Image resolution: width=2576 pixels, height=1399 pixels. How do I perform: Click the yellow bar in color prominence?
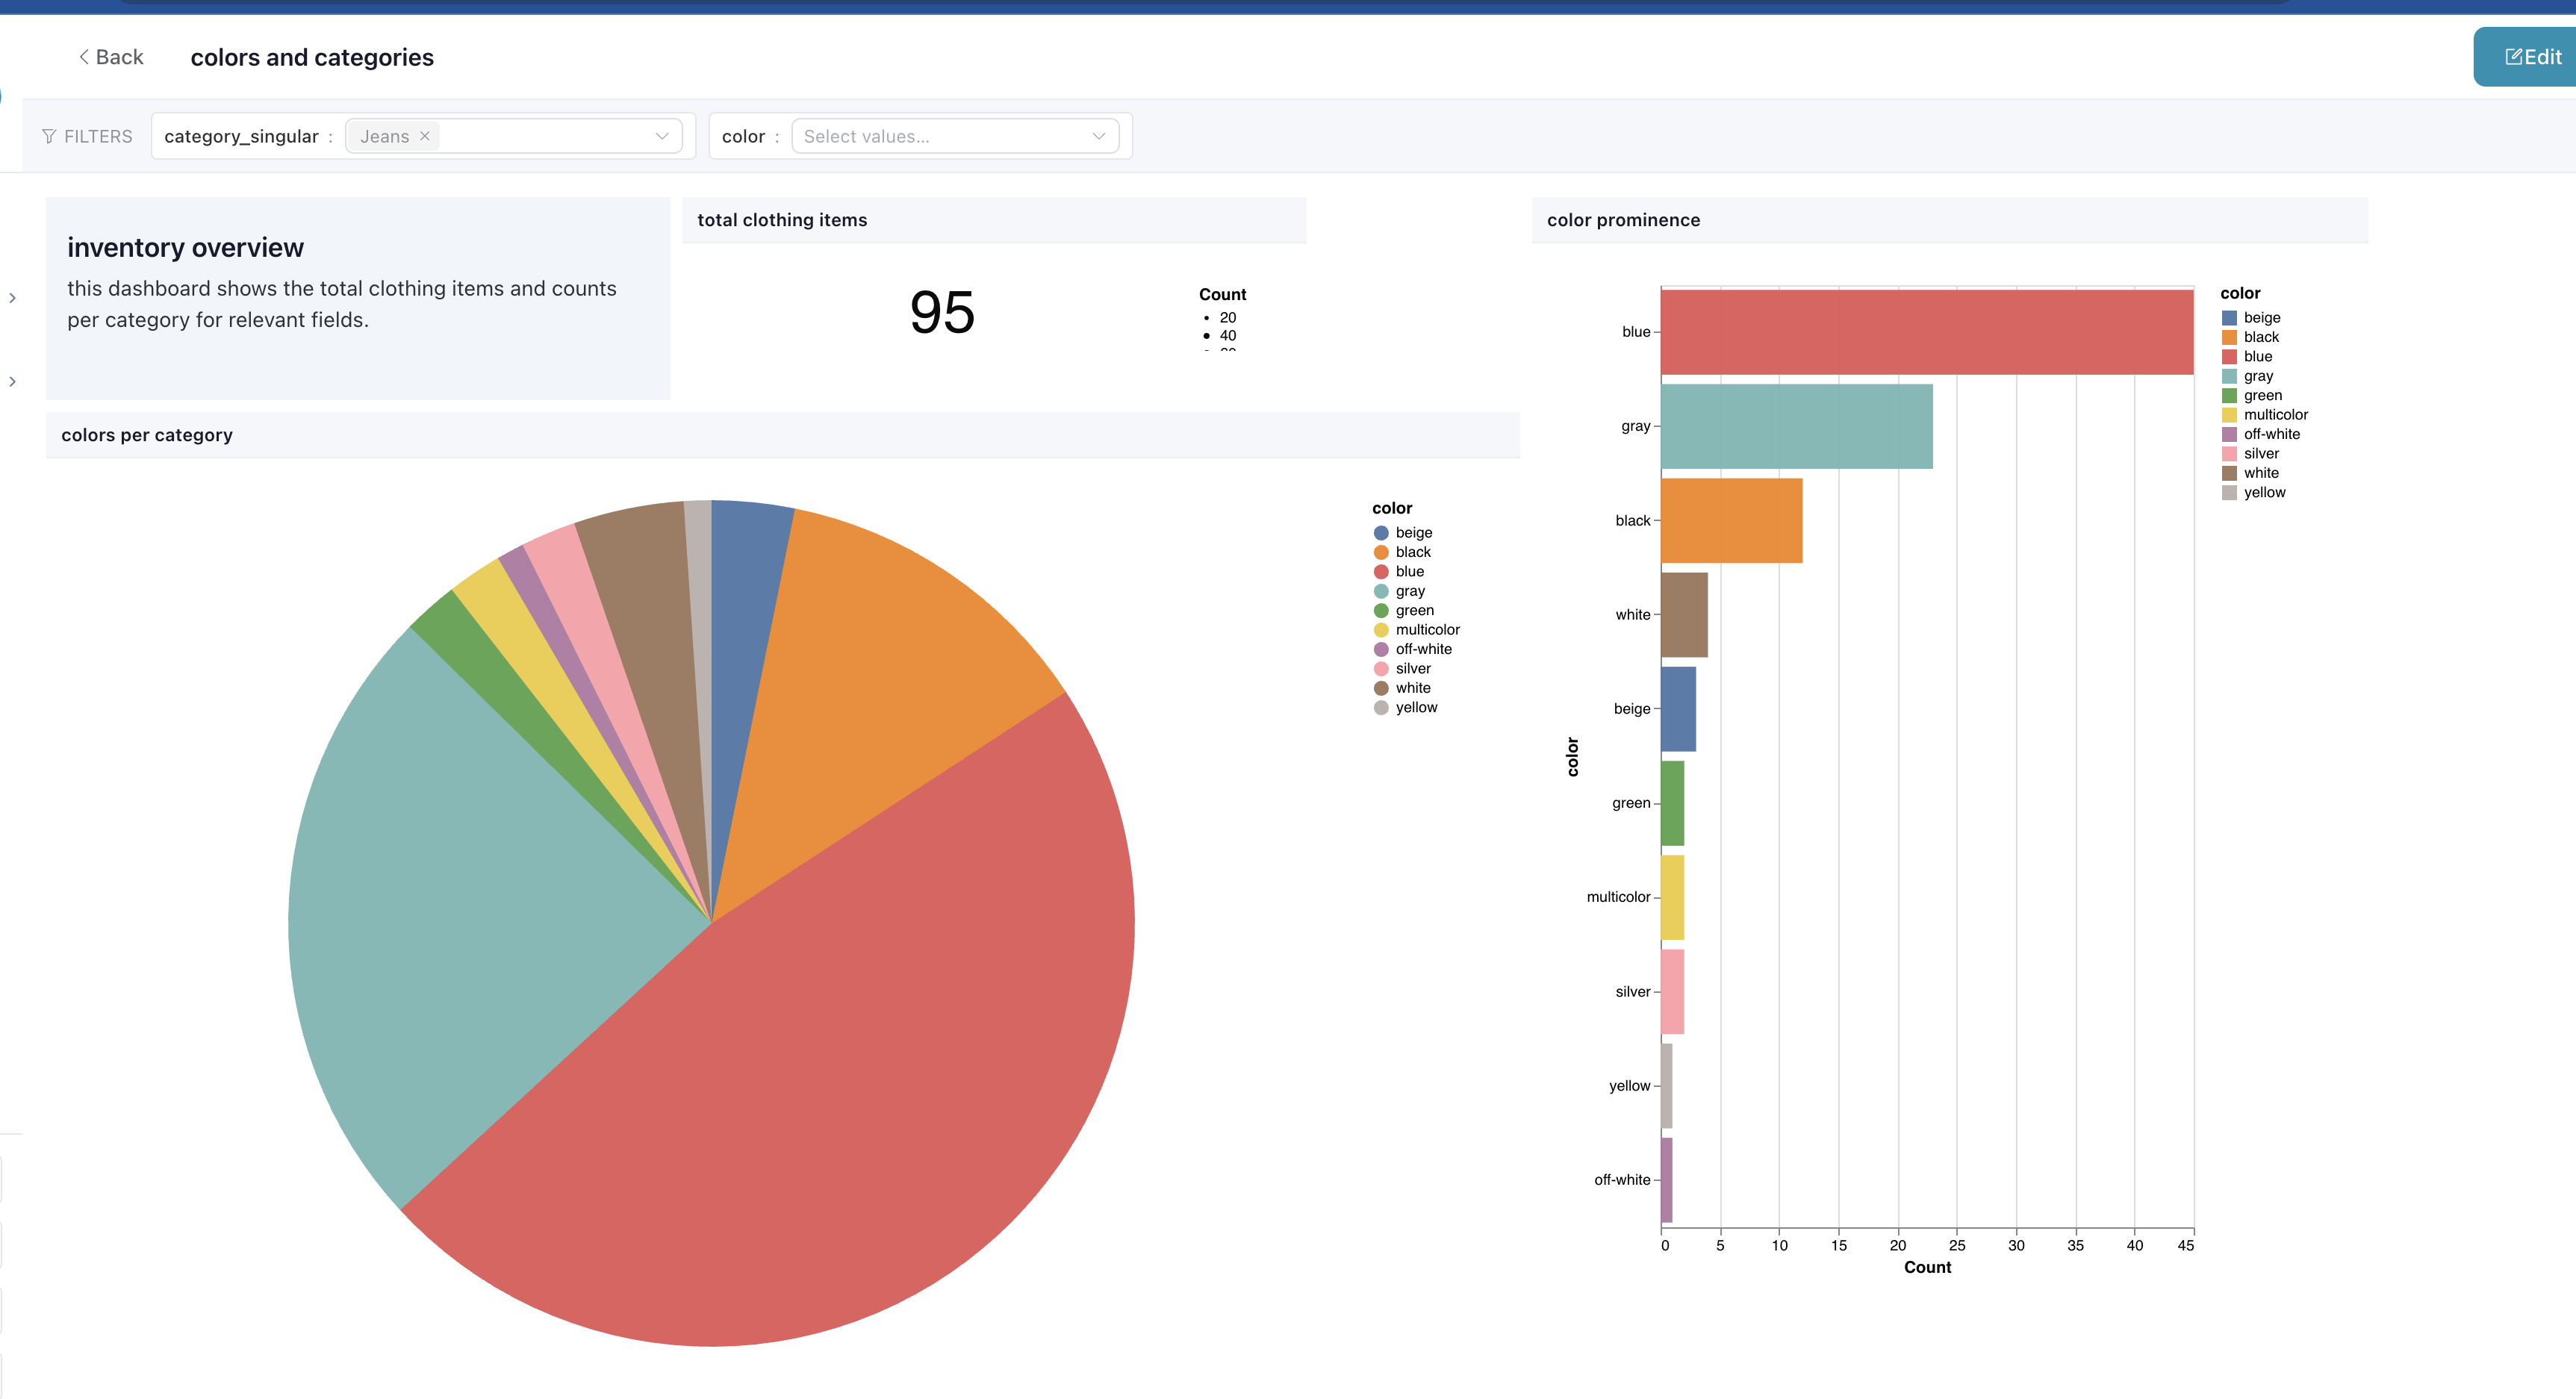click(x=1667, y=1086)
